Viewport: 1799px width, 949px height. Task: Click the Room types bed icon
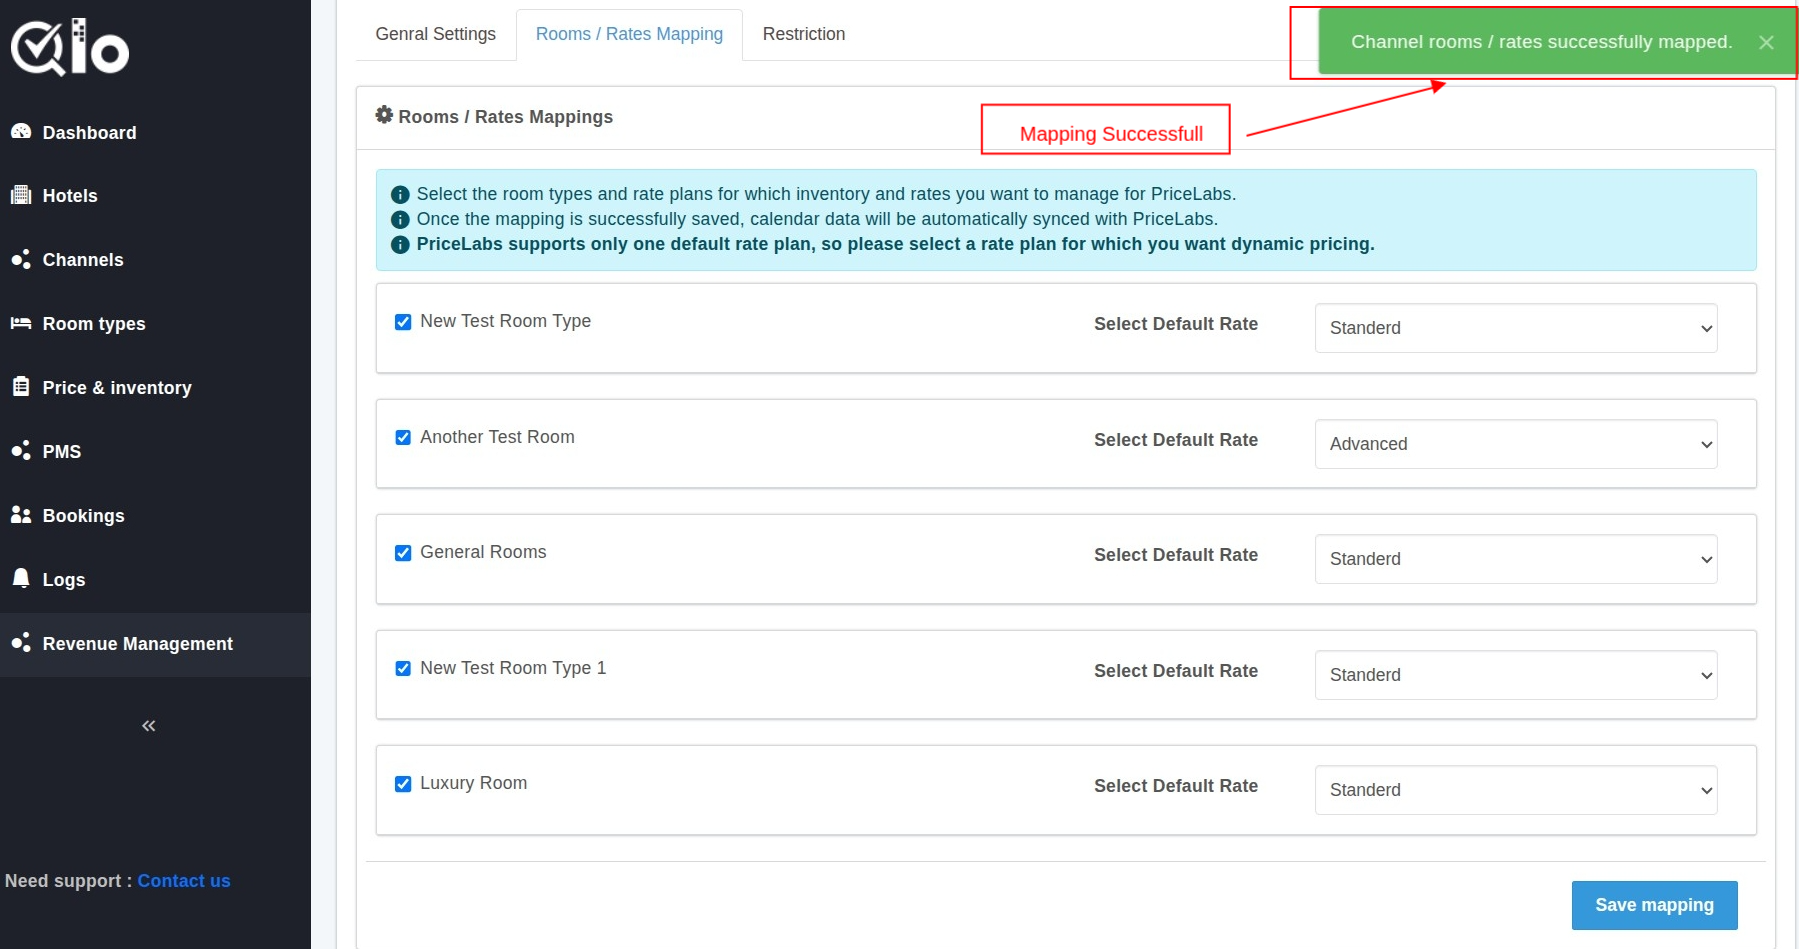click(21, 323)
